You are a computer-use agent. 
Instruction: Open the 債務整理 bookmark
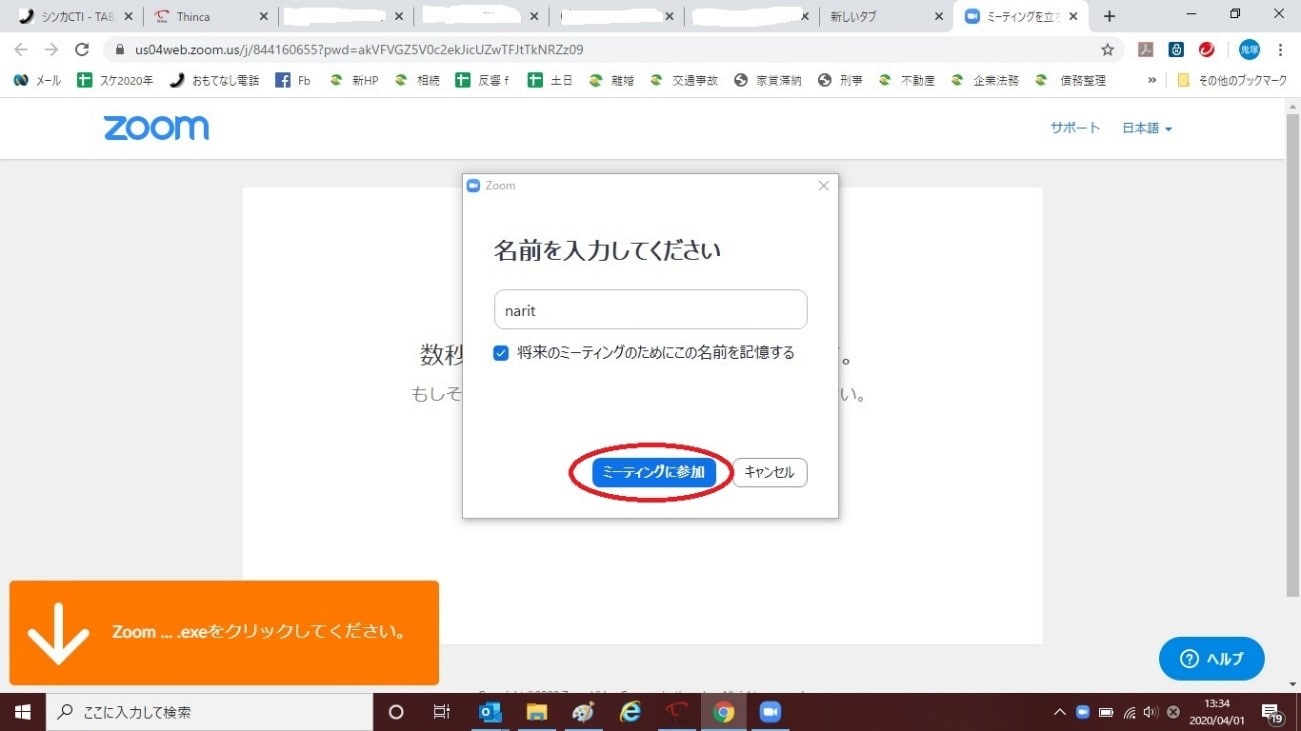click(x=1070, y=80)
